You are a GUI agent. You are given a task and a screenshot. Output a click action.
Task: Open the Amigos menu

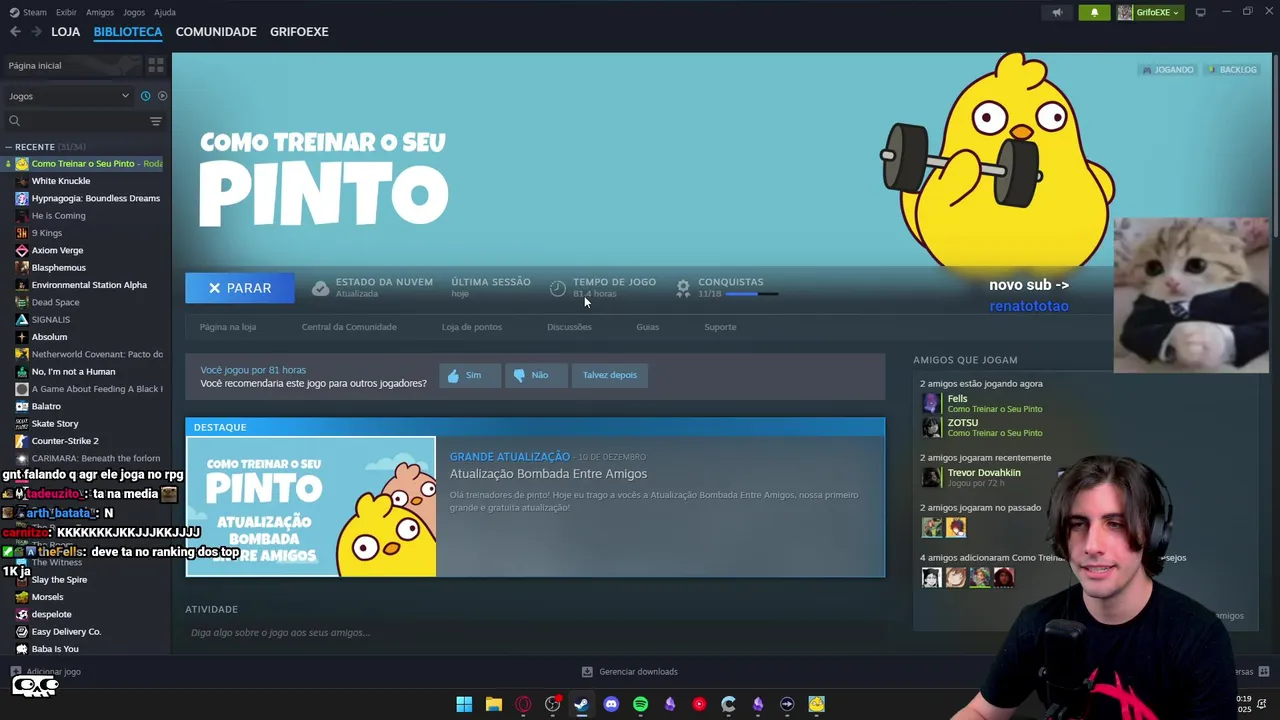click(x=100, y=12)
